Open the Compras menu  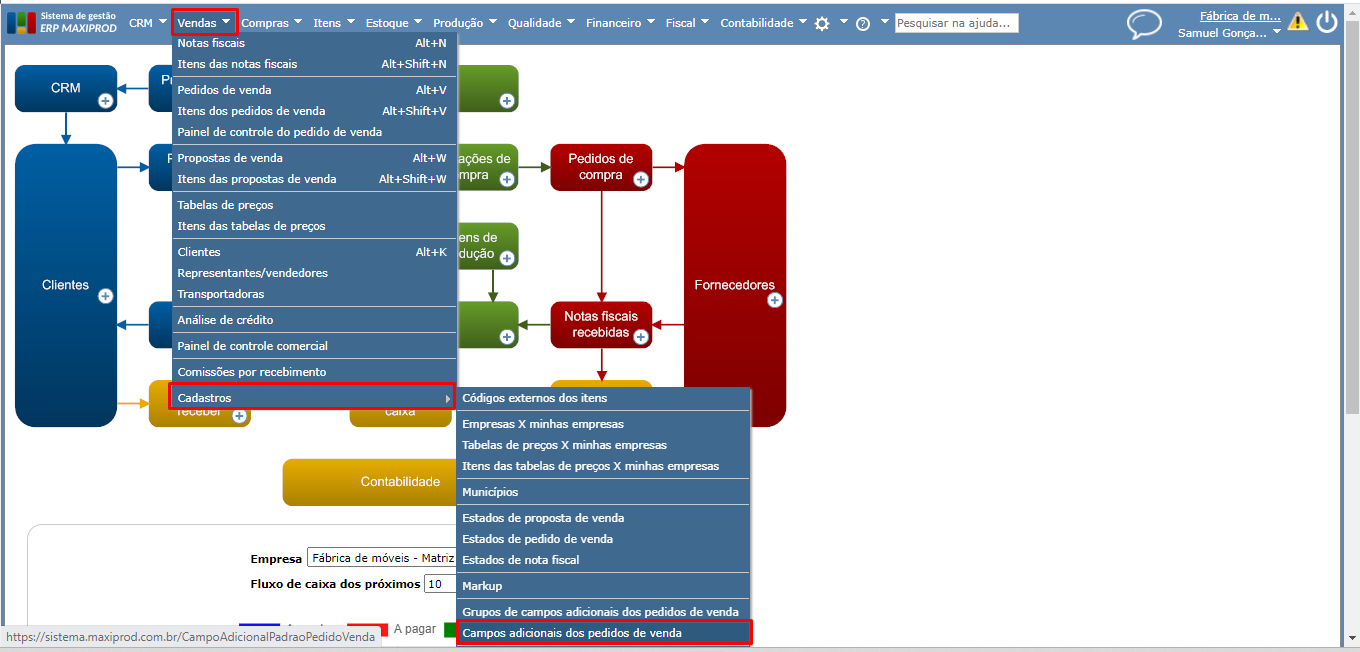coord(272,22)
